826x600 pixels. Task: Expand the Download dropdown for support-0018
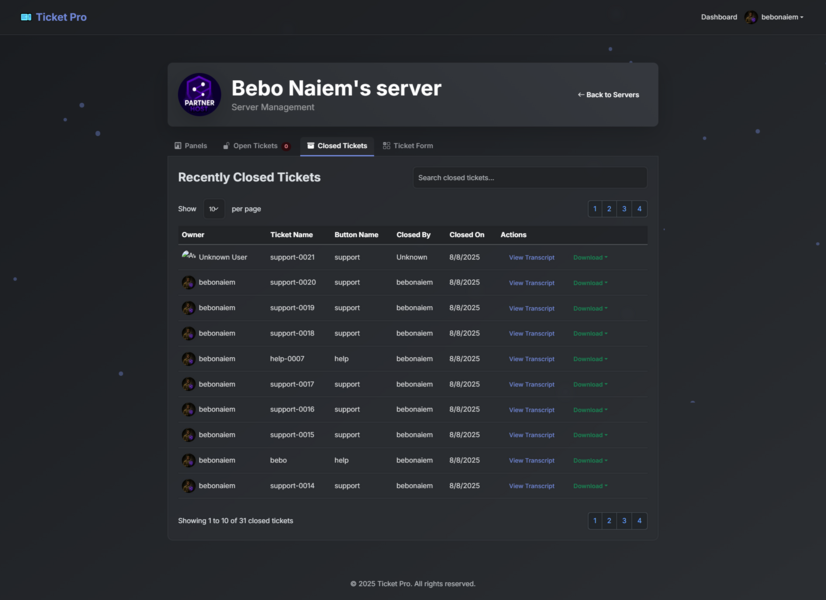coord(590,334)
